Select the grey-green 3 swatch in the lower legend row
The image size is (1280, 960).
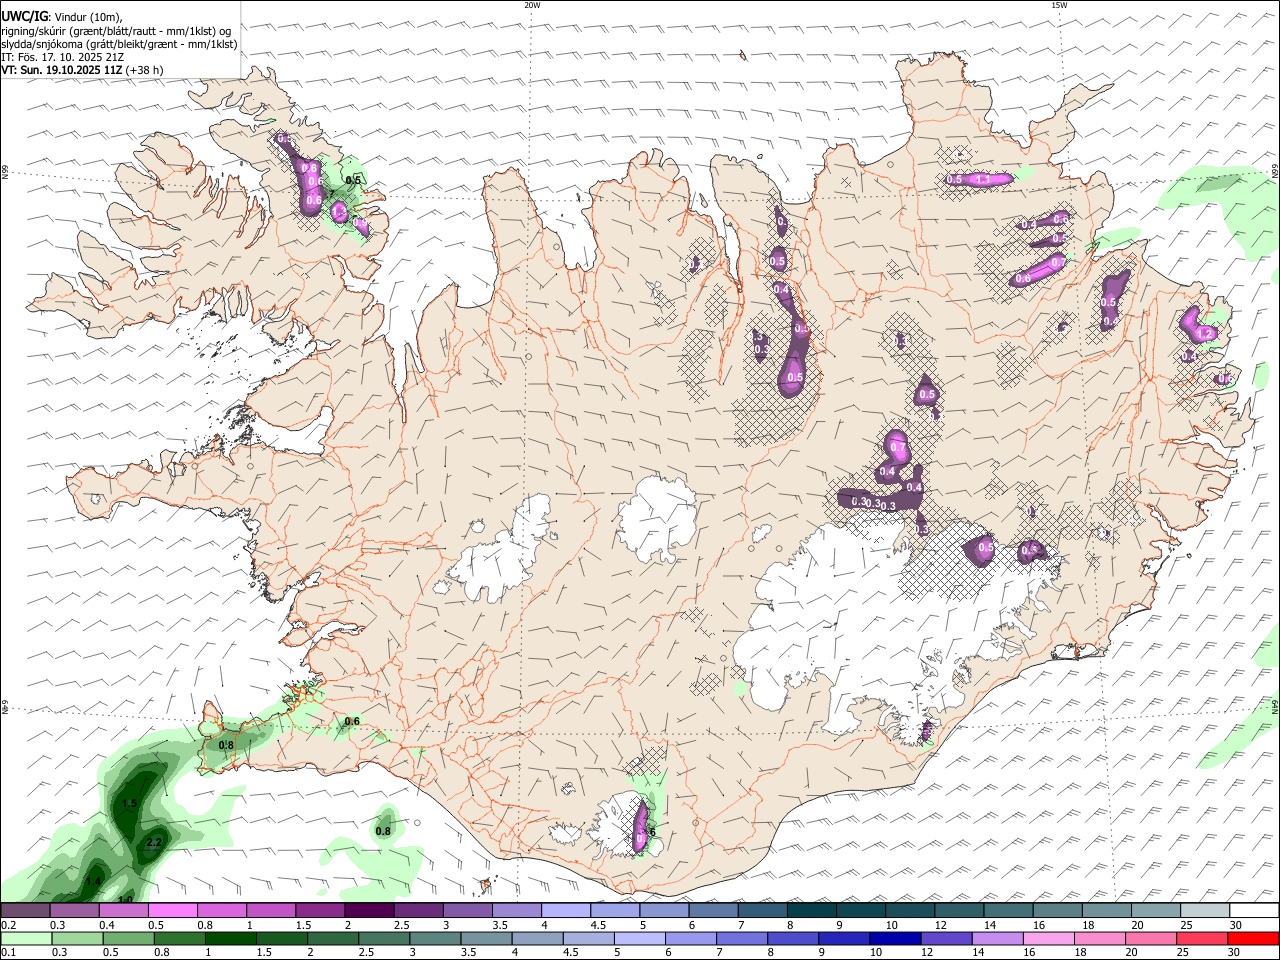click(x=434, y=939)
